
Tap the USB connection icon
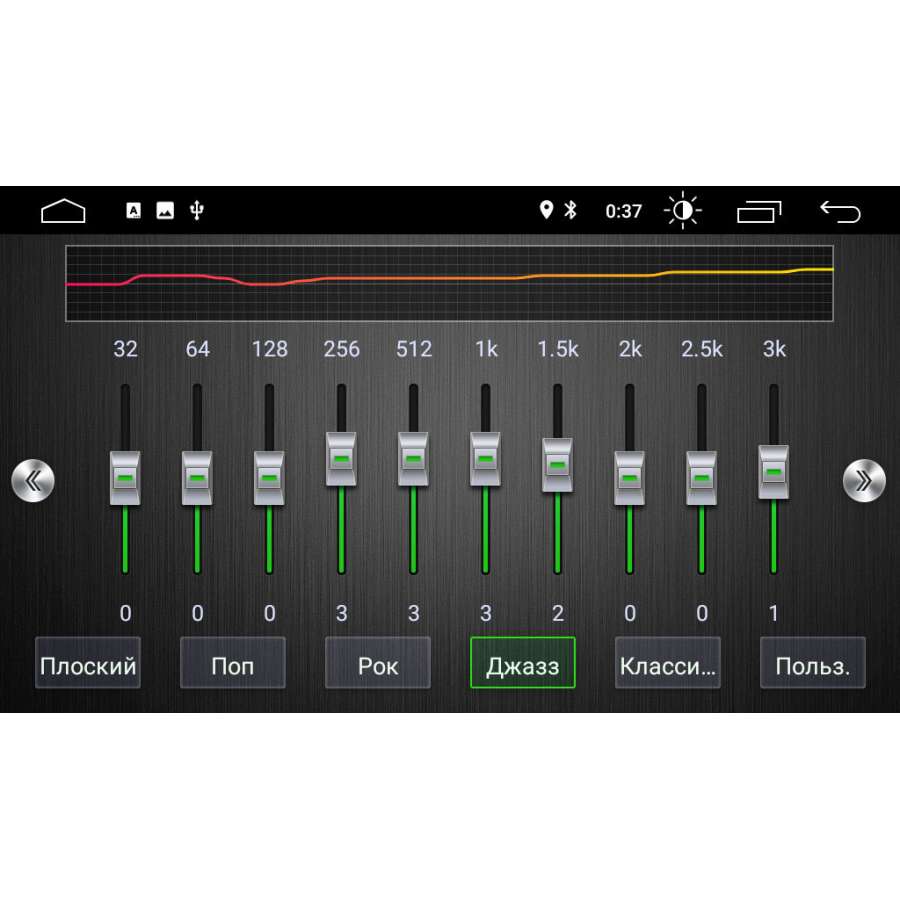197,211
